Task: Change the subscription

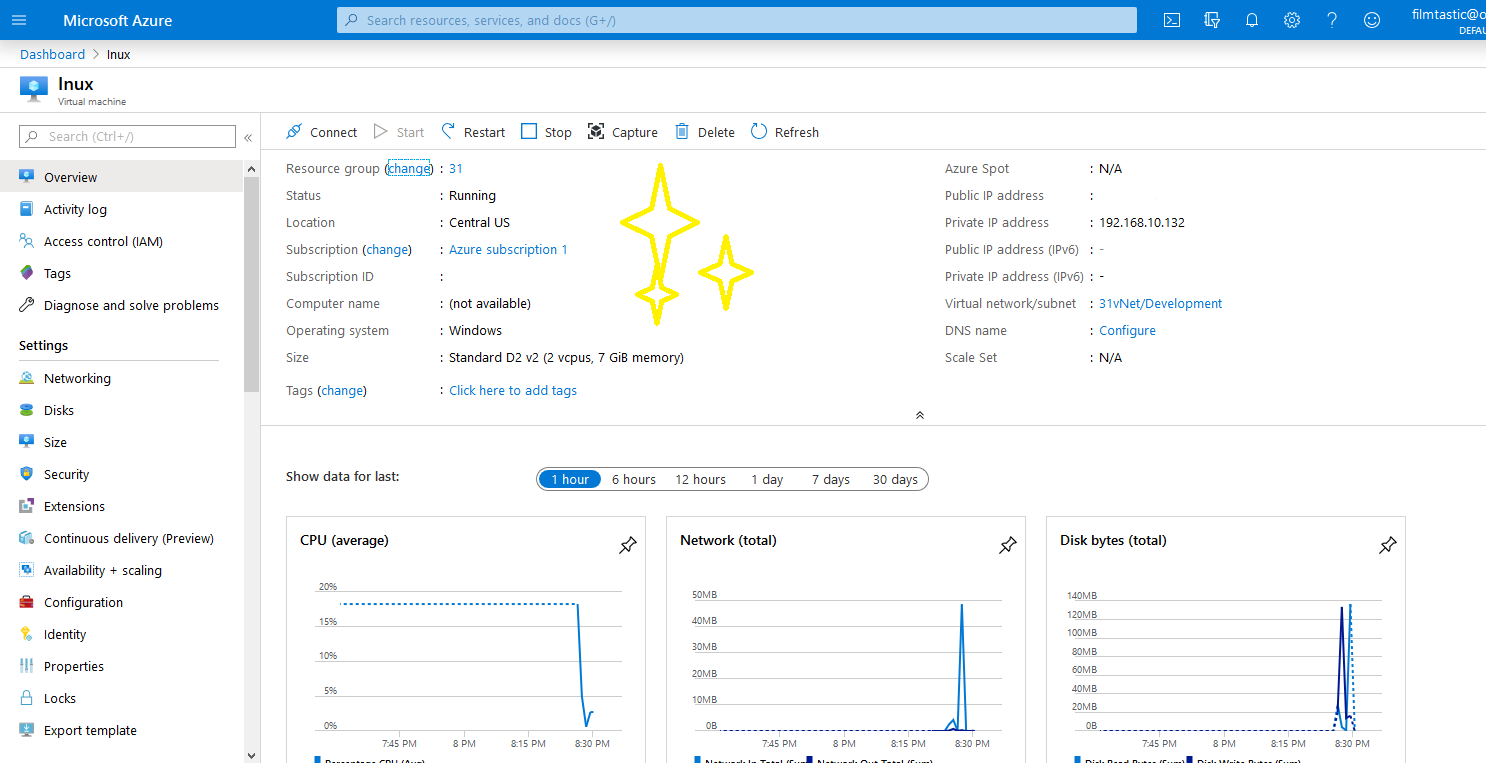Action: 388,249
